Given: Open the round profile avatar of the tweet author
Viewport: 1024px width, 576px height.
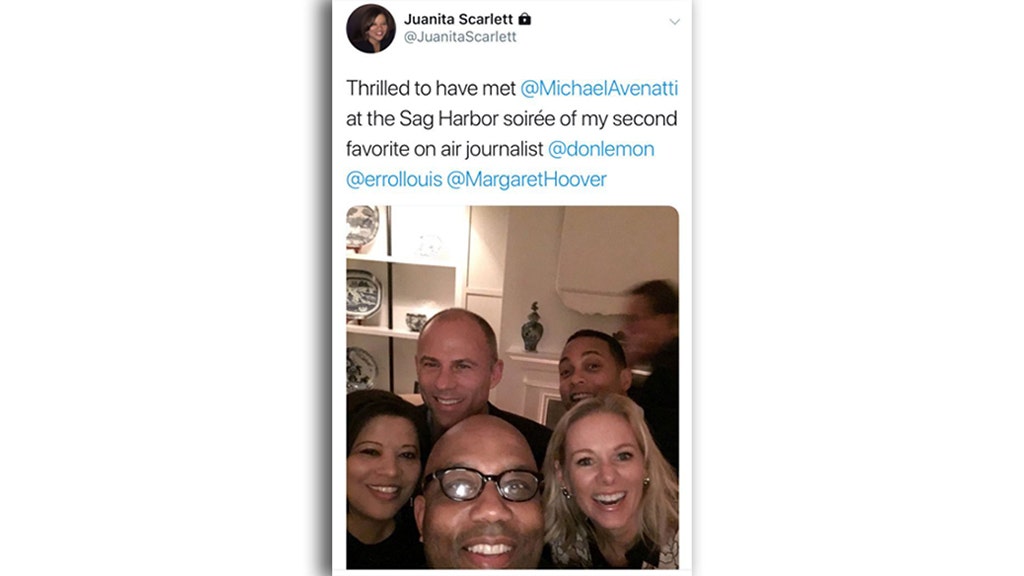Looking at the screenshot, I should [x=371, y=28].
